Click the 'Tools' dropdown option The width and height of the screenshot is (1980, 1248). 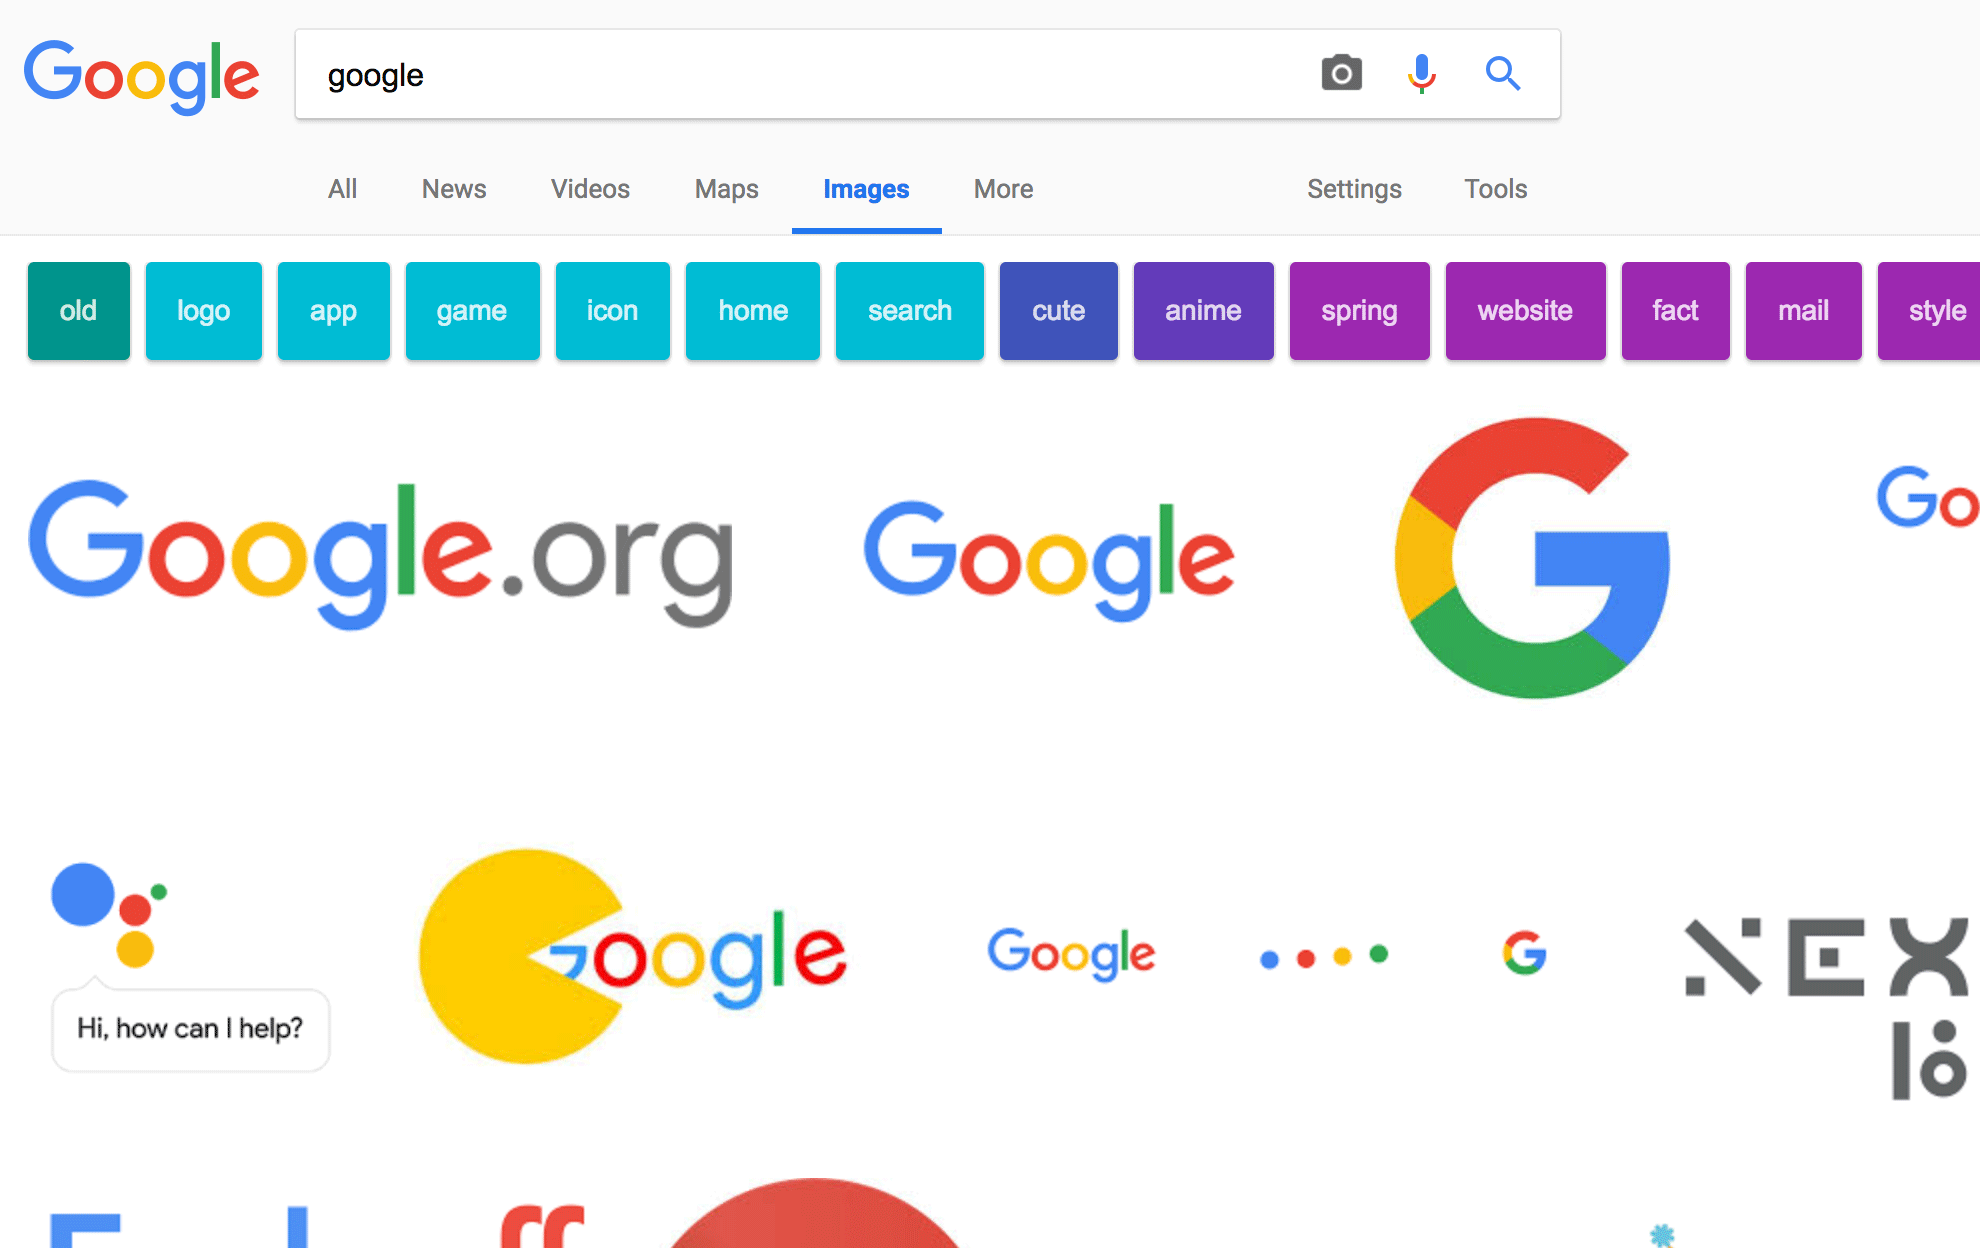coord(1494,188)
